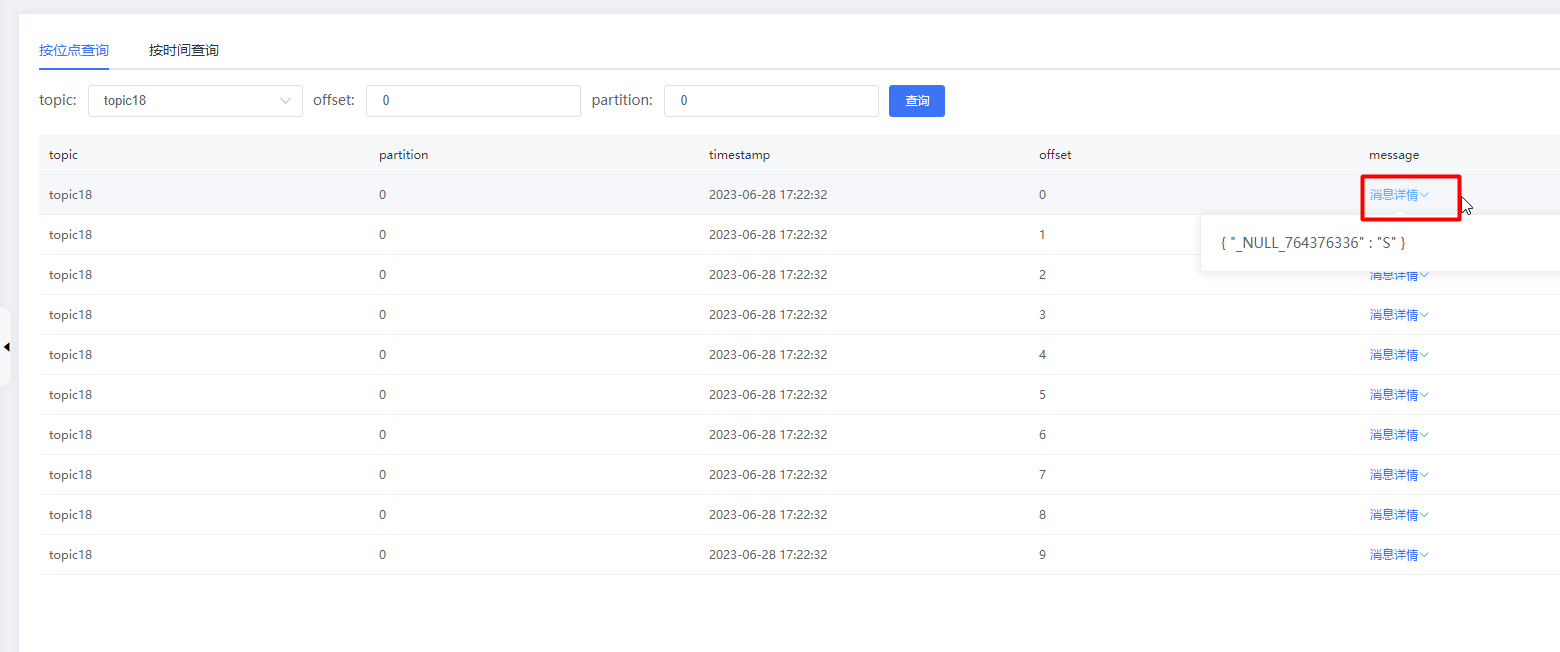1560x652 pixels.
Task: Switch to the 按时间查询 tab
Action: [184, 50]
